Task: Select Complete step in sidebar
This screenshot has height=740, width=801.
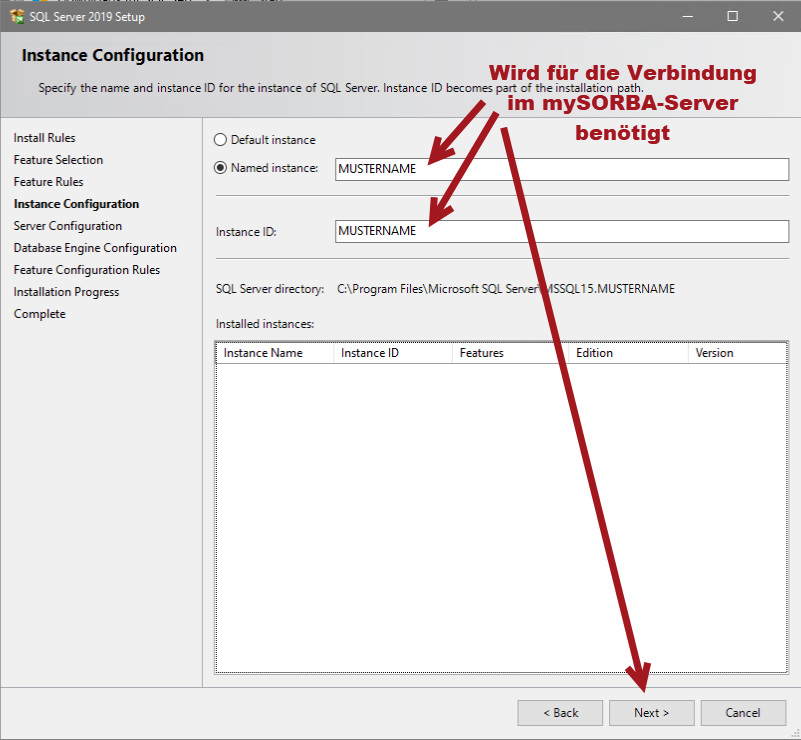Action: tap(40, 314)
